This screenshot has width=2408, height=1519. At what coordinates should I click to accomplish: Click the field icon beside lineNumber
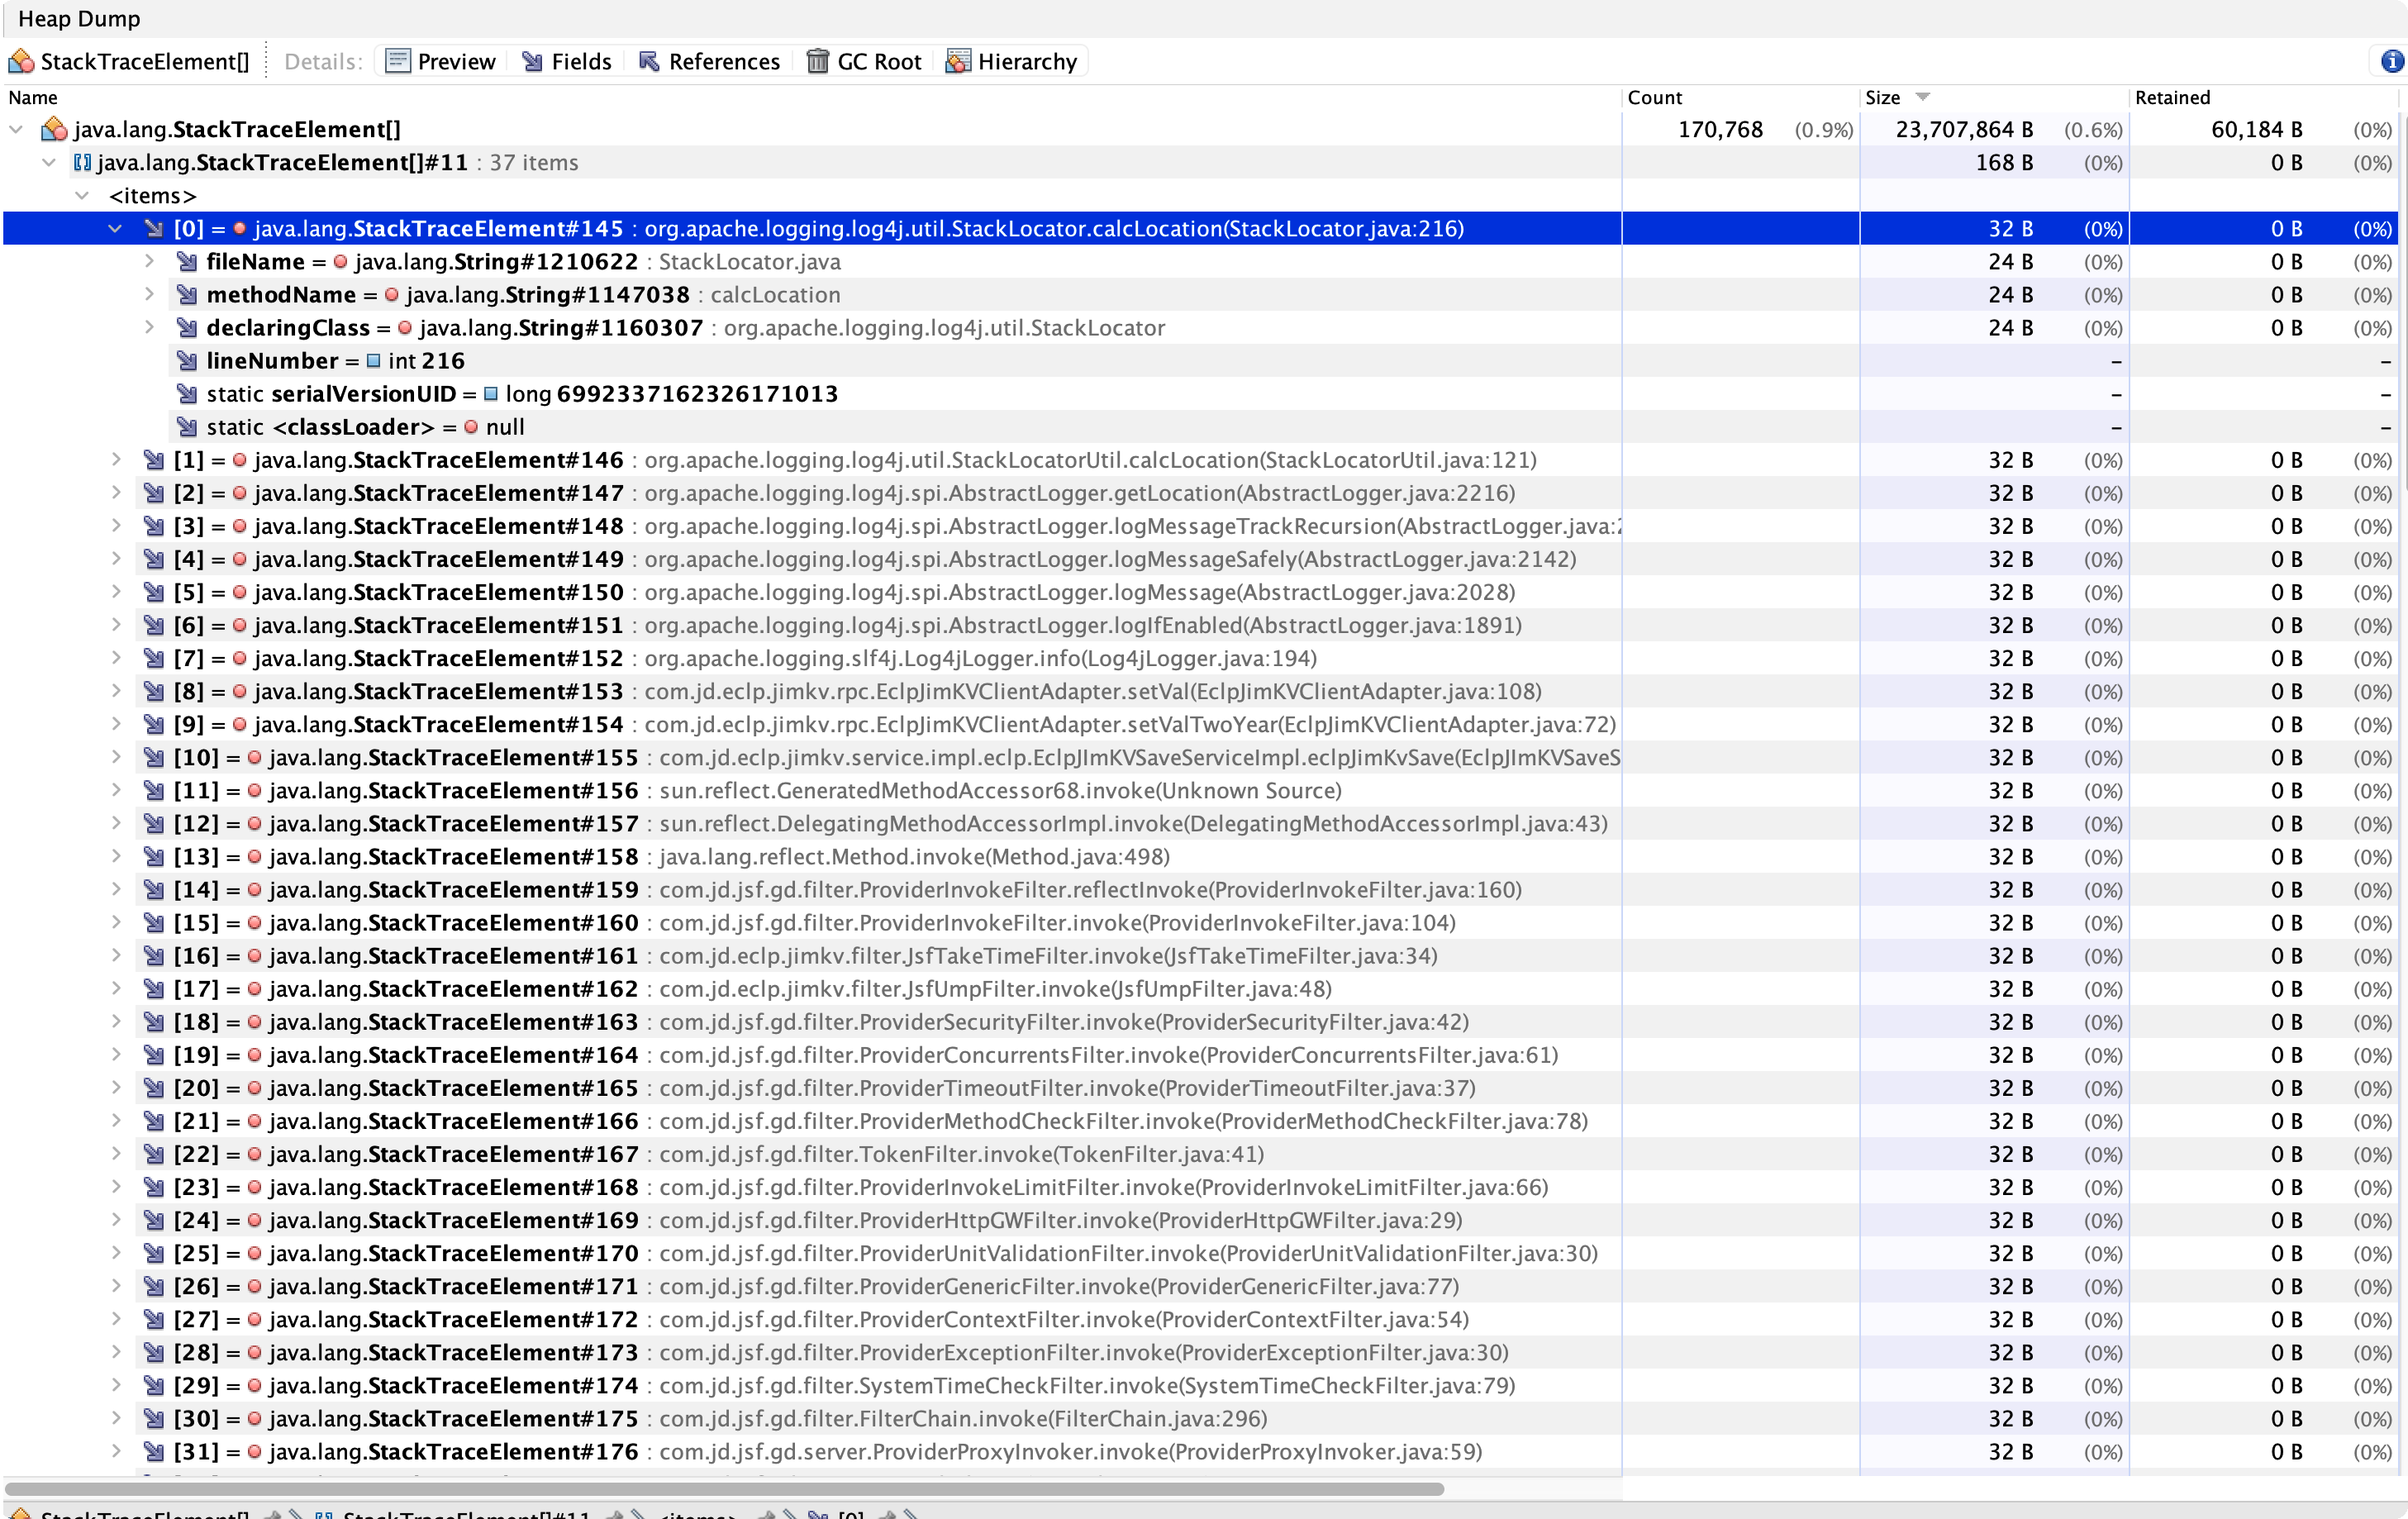187,361
